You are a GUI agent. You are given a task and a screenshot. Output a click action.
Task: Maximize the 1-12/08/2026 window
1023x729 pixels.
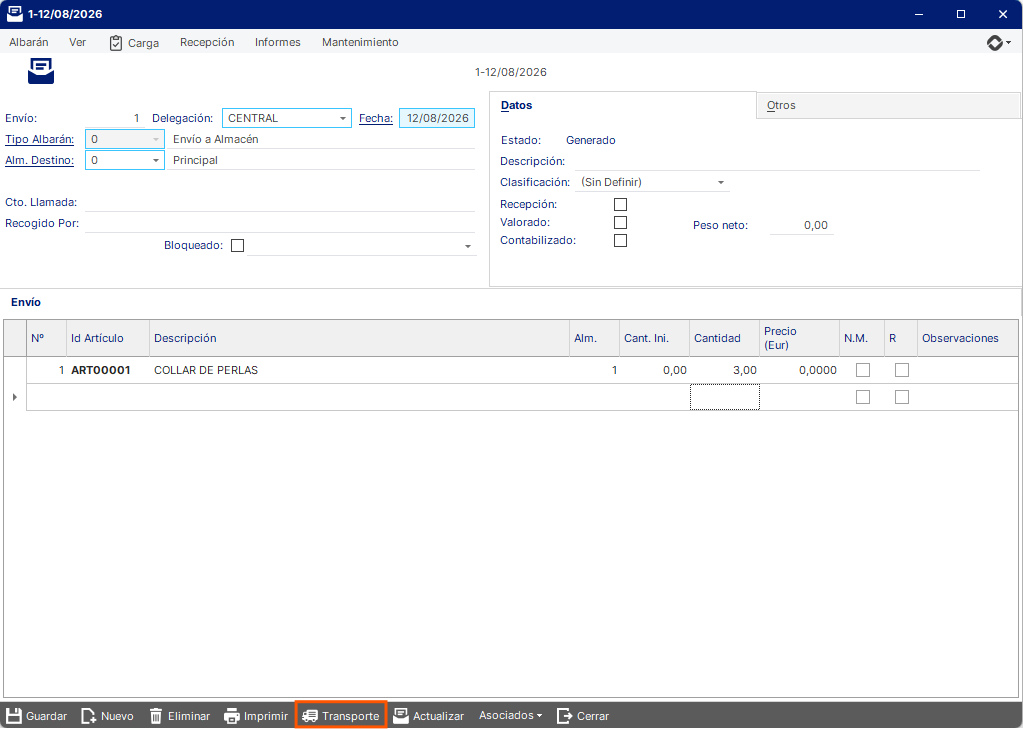click(960, 14)
